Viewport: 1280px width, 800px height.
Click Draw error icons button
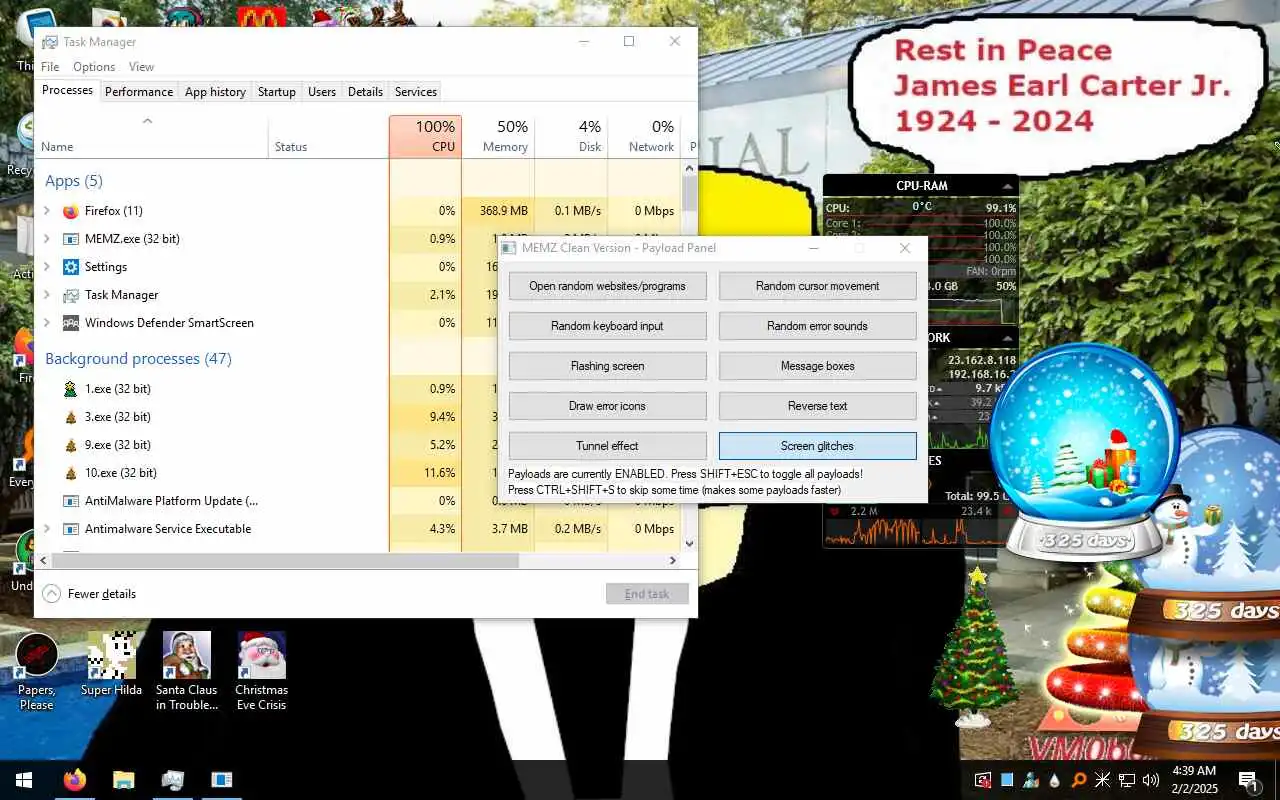click(608, 406)
